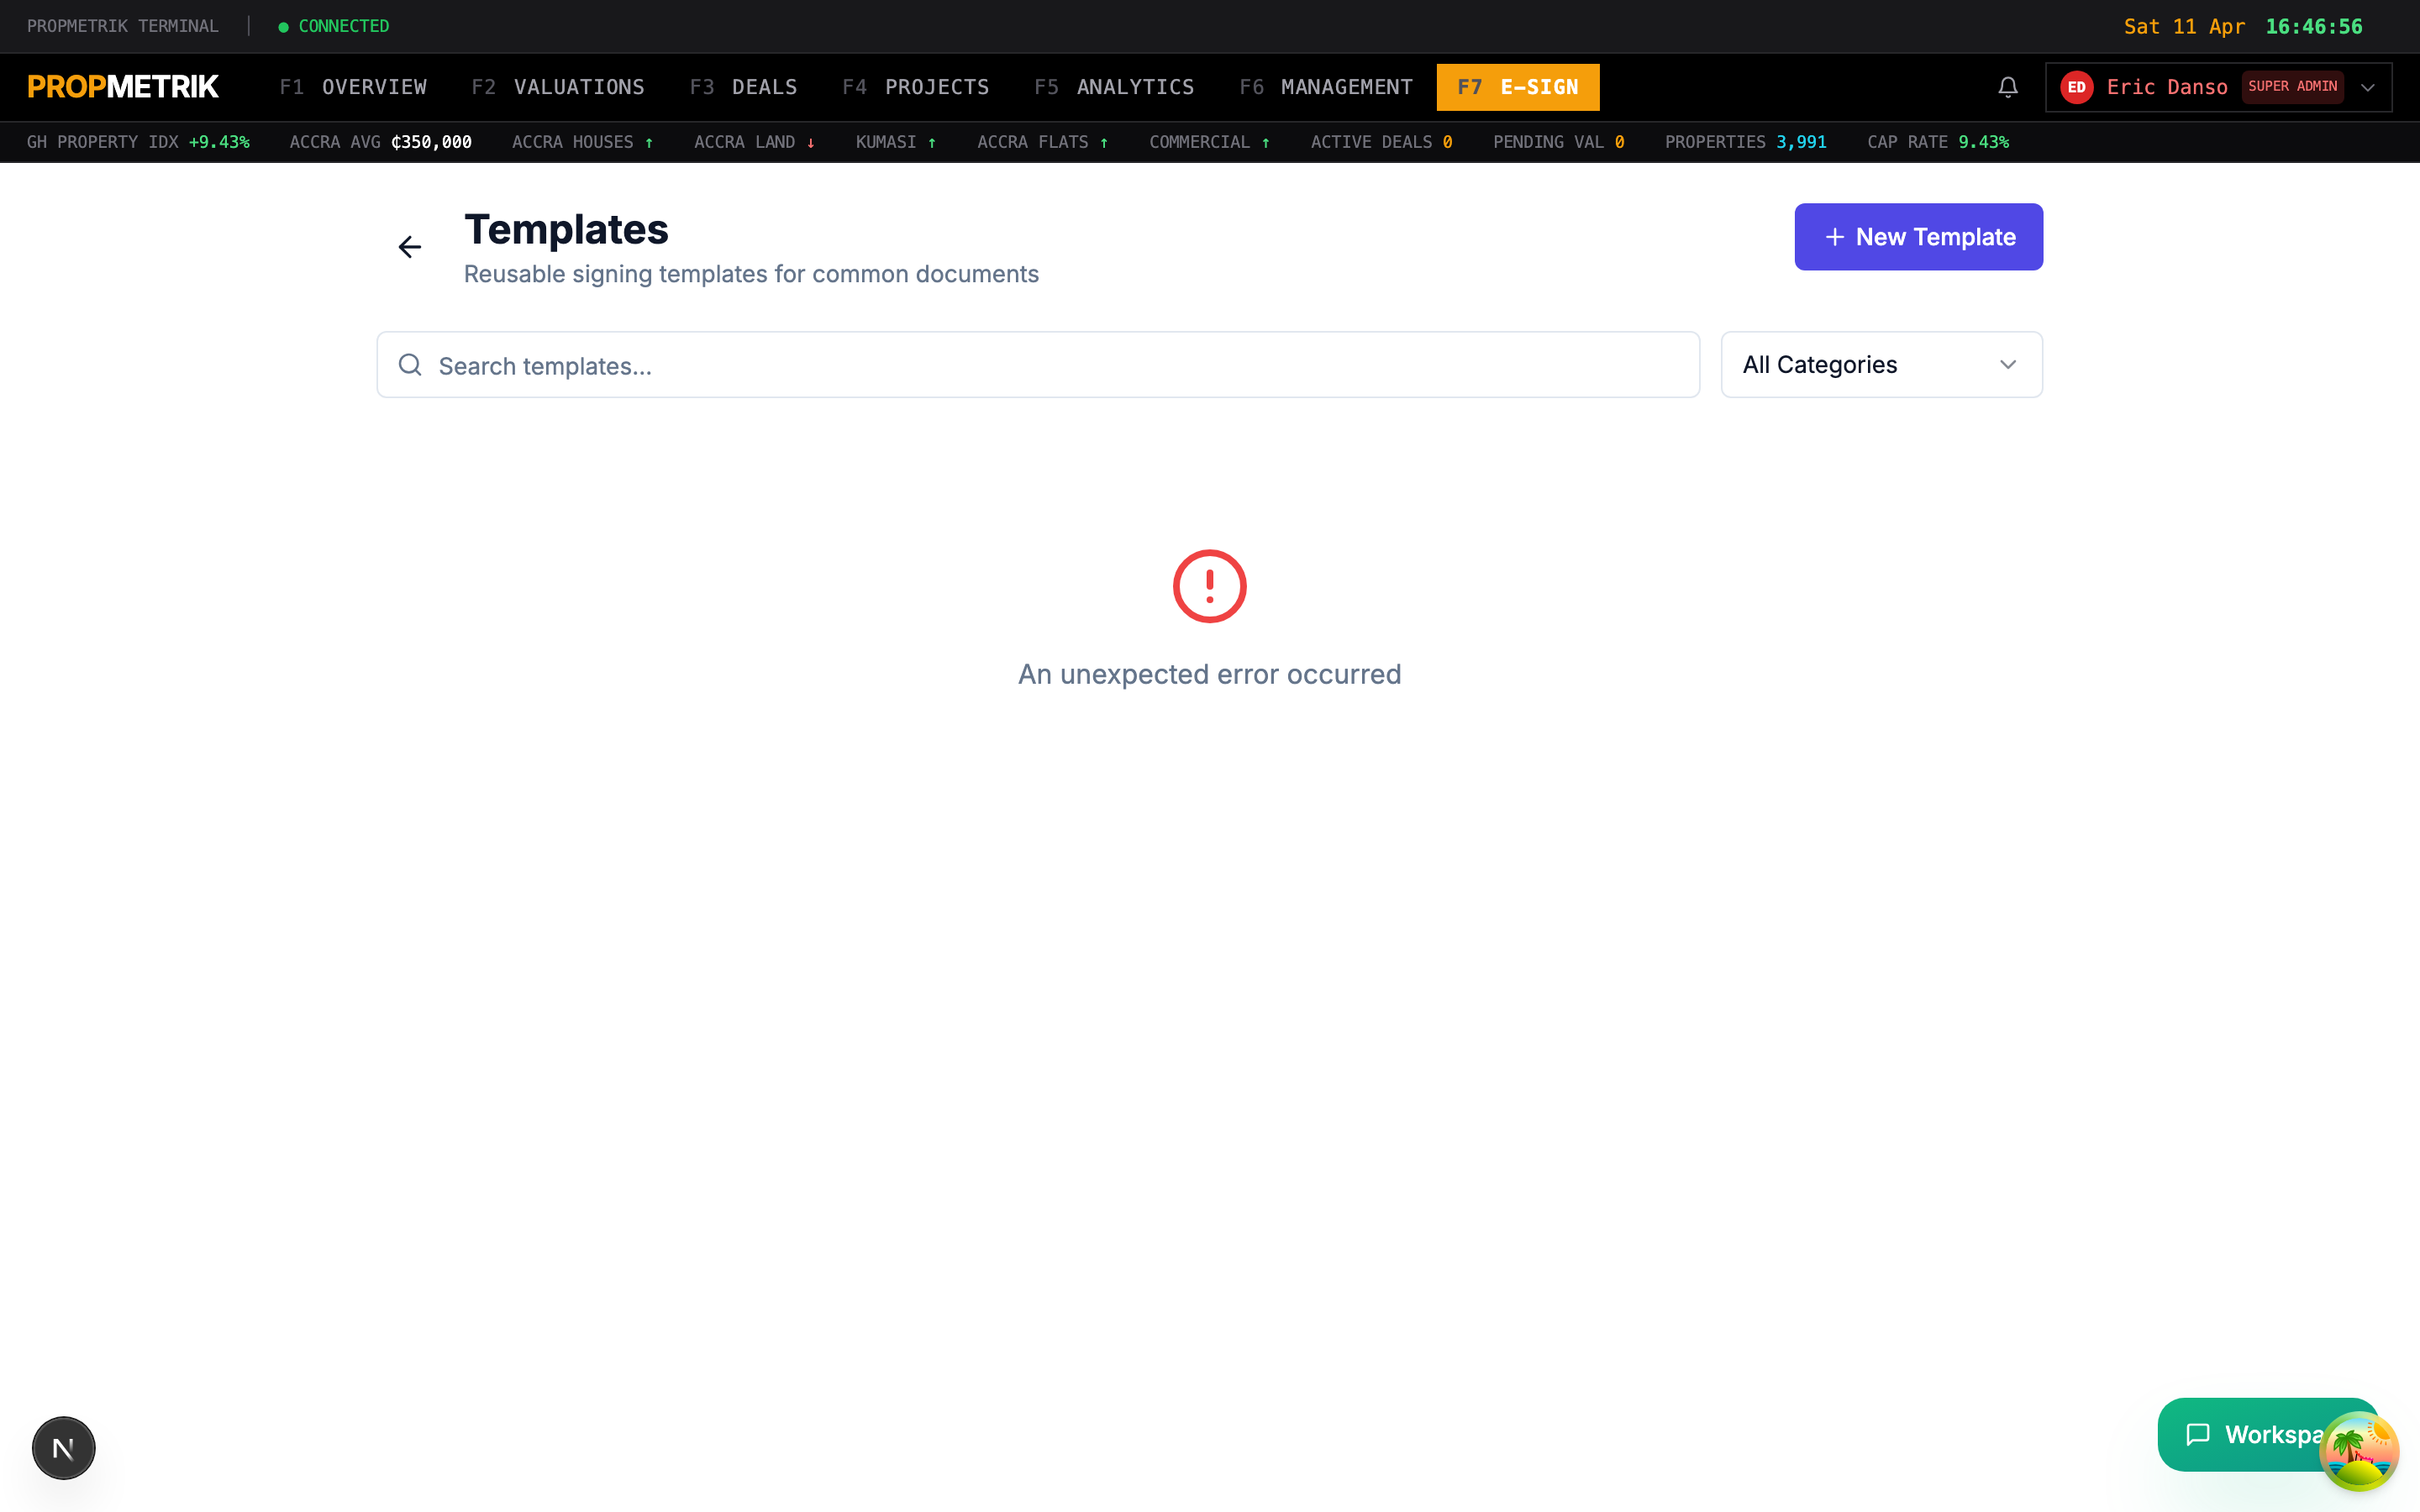This screenshot has width=2420, height=1512.
Task: Open the F3 Deals tab
Action: pos(743,87)
